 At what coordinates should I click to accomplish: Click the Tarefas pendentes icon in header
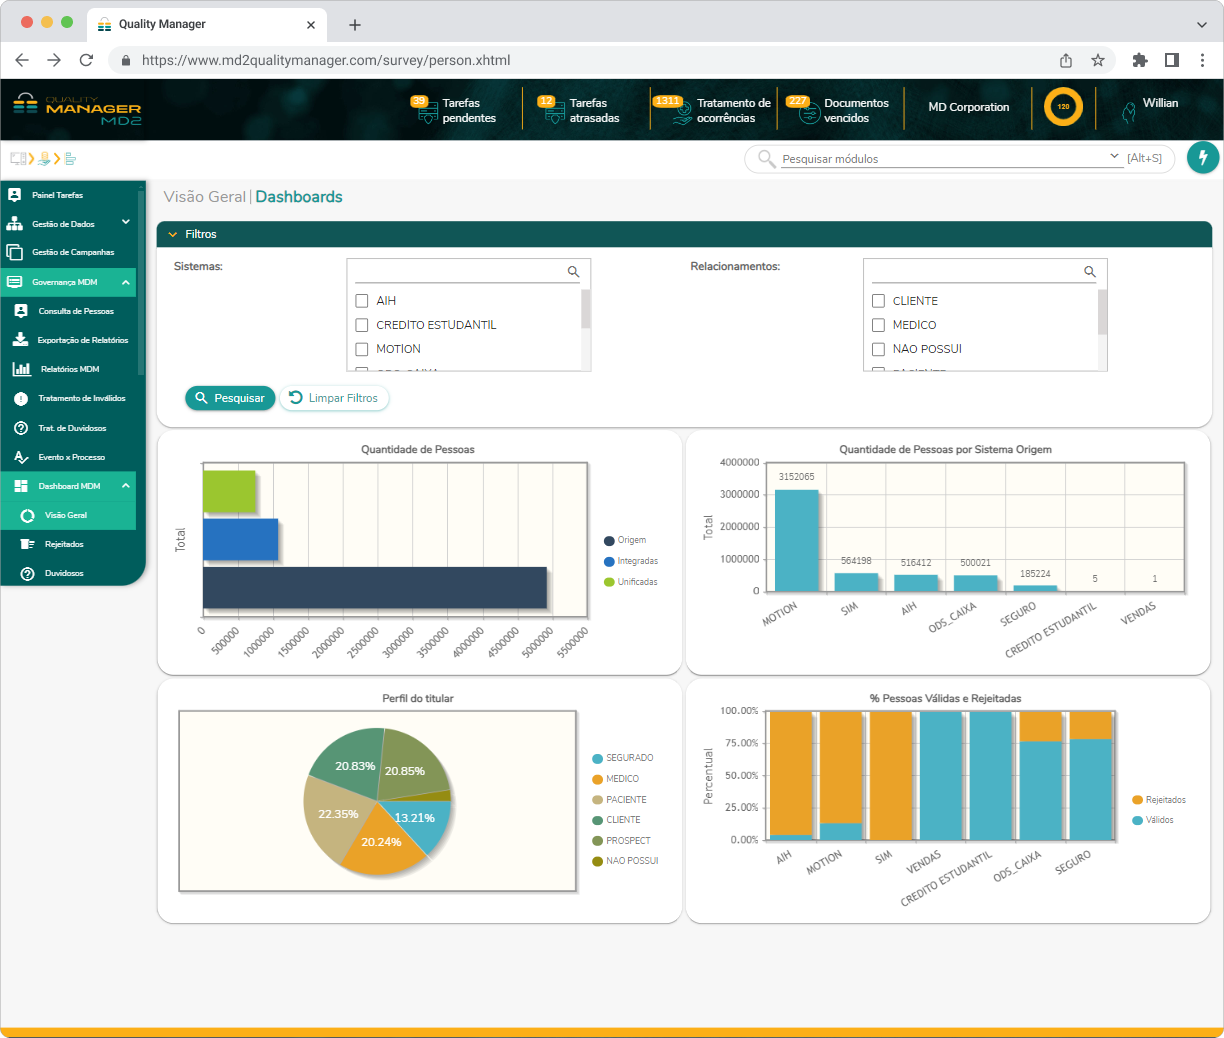427,111
